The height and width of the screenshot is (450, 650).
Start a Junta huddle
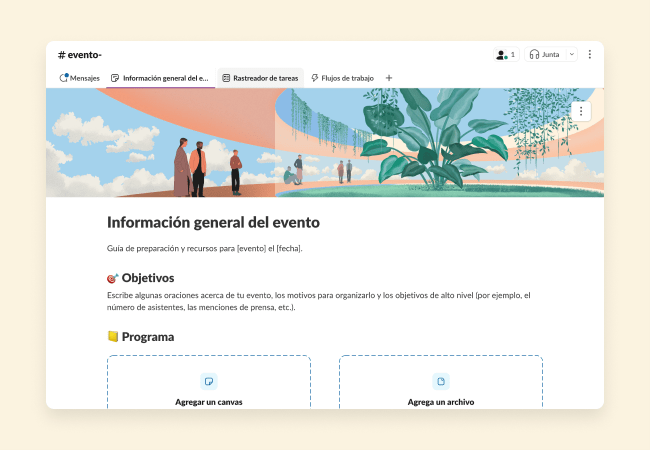[545, 55]
